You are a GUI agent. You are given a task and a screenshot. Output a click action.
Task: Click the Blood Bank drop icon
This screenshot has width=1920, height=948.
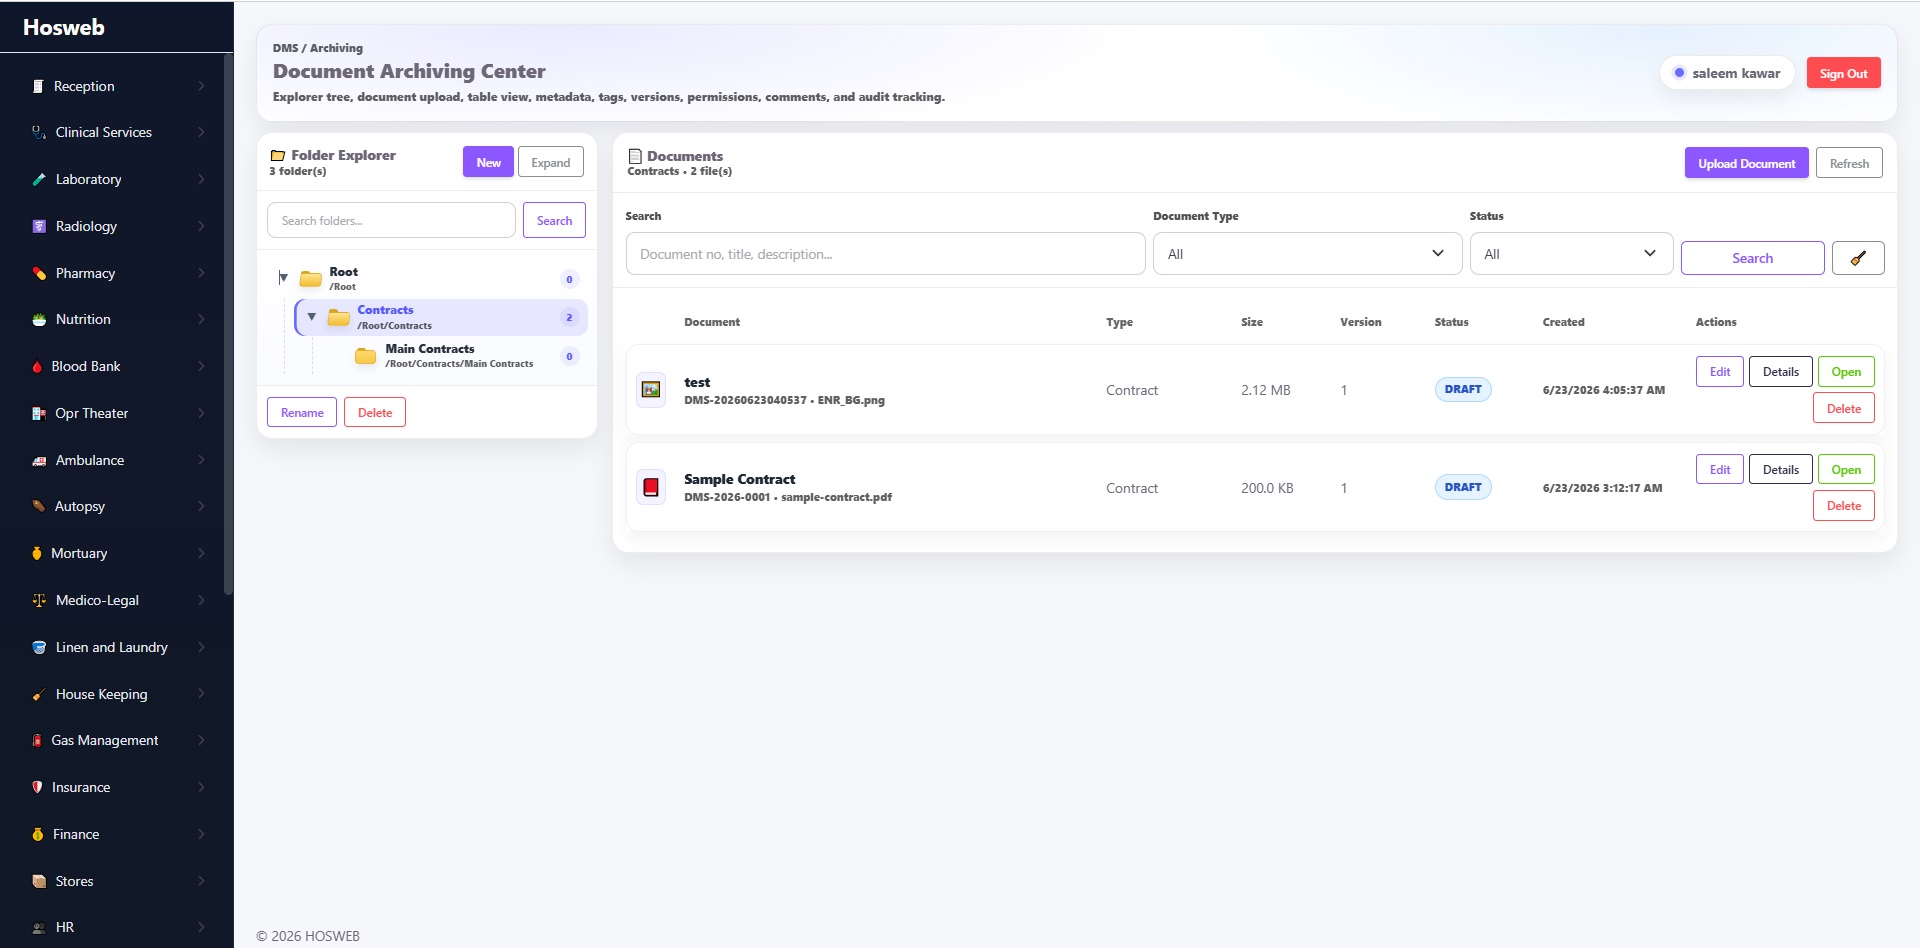pos(37,366)
